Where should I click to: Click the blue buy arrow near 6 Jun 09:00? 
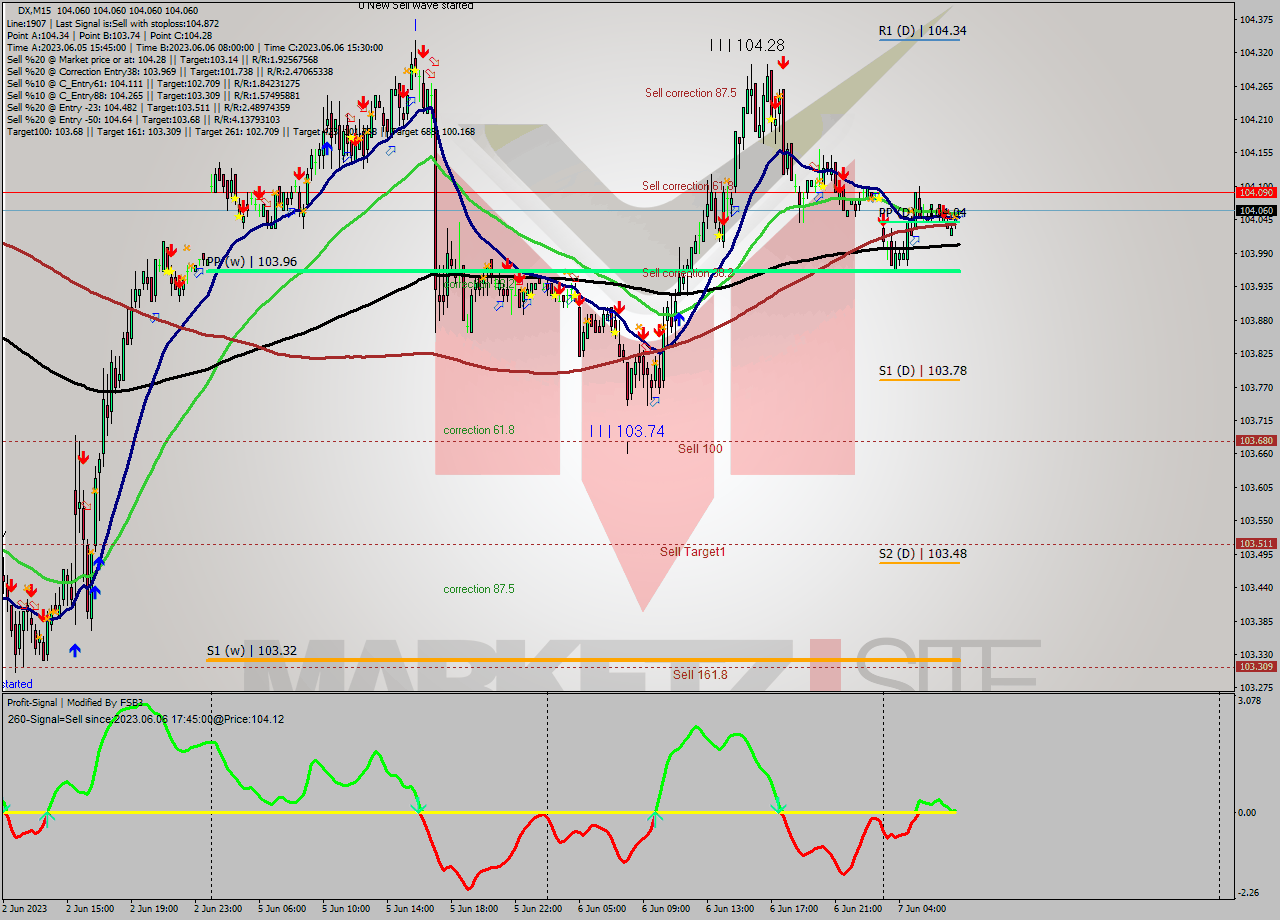[678, 319]
